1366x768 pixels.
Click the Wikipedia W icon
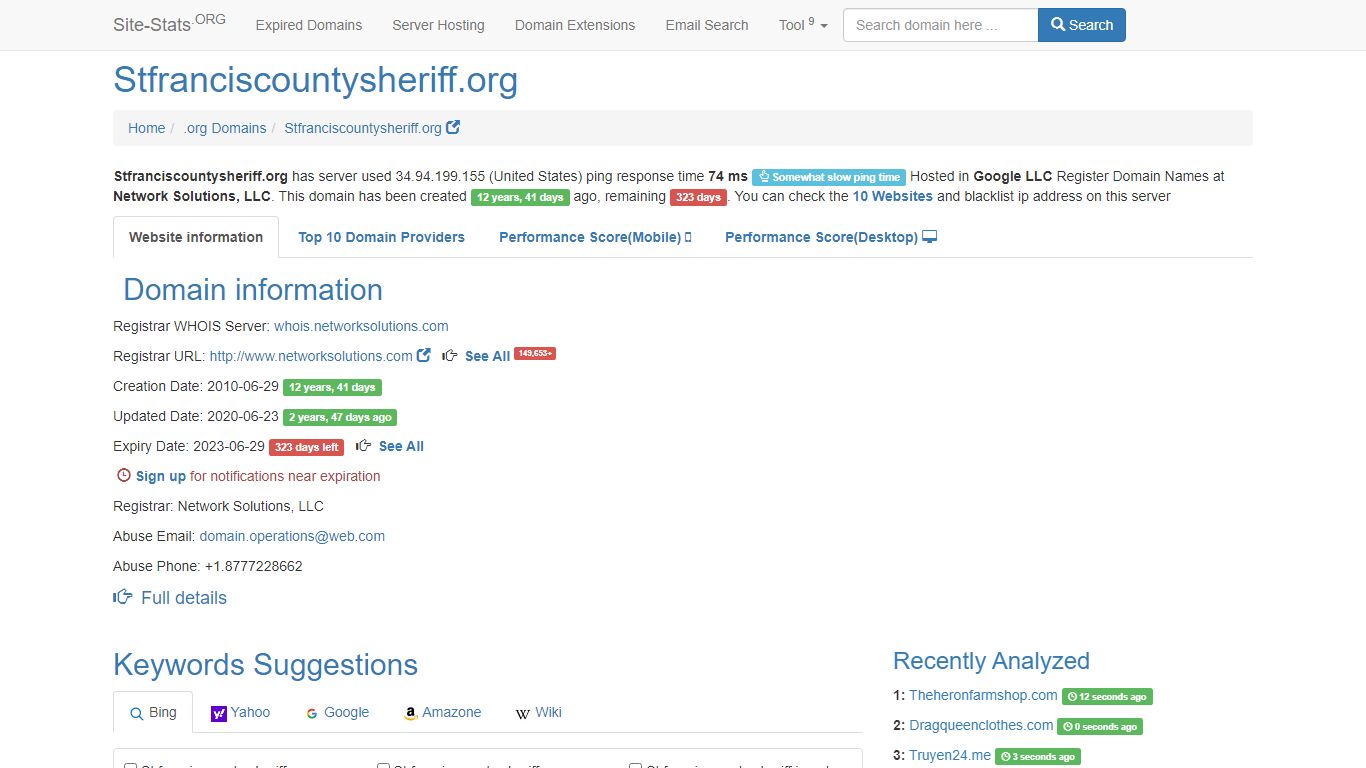[523, 713]
